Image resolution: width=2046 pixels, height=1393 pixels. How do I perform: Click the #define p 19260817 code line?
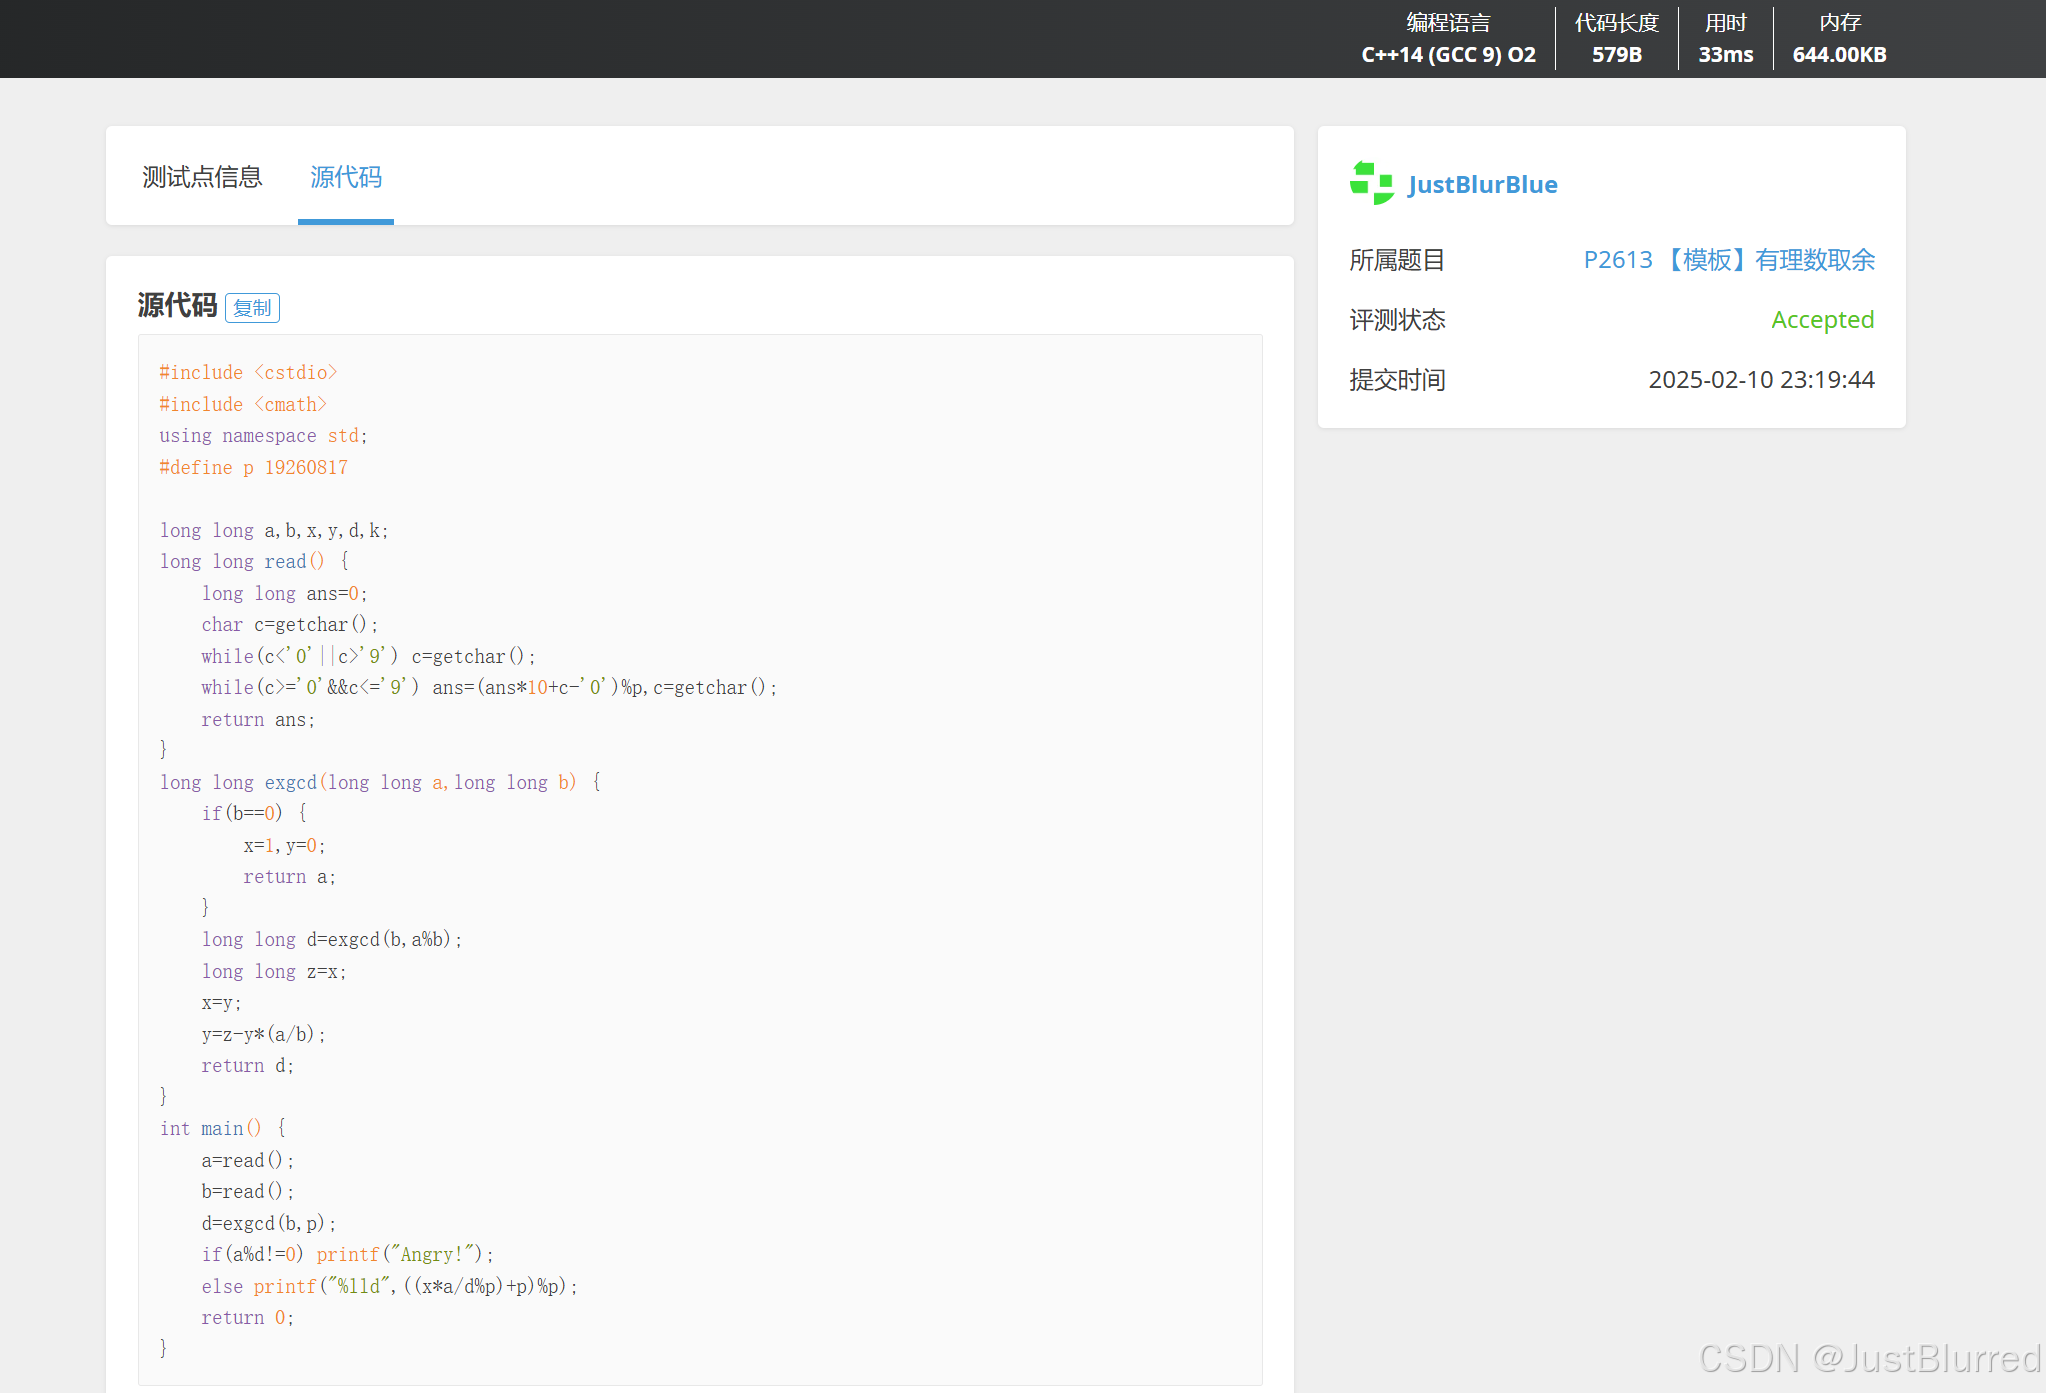pyautogui.click(x=254, y=467)
